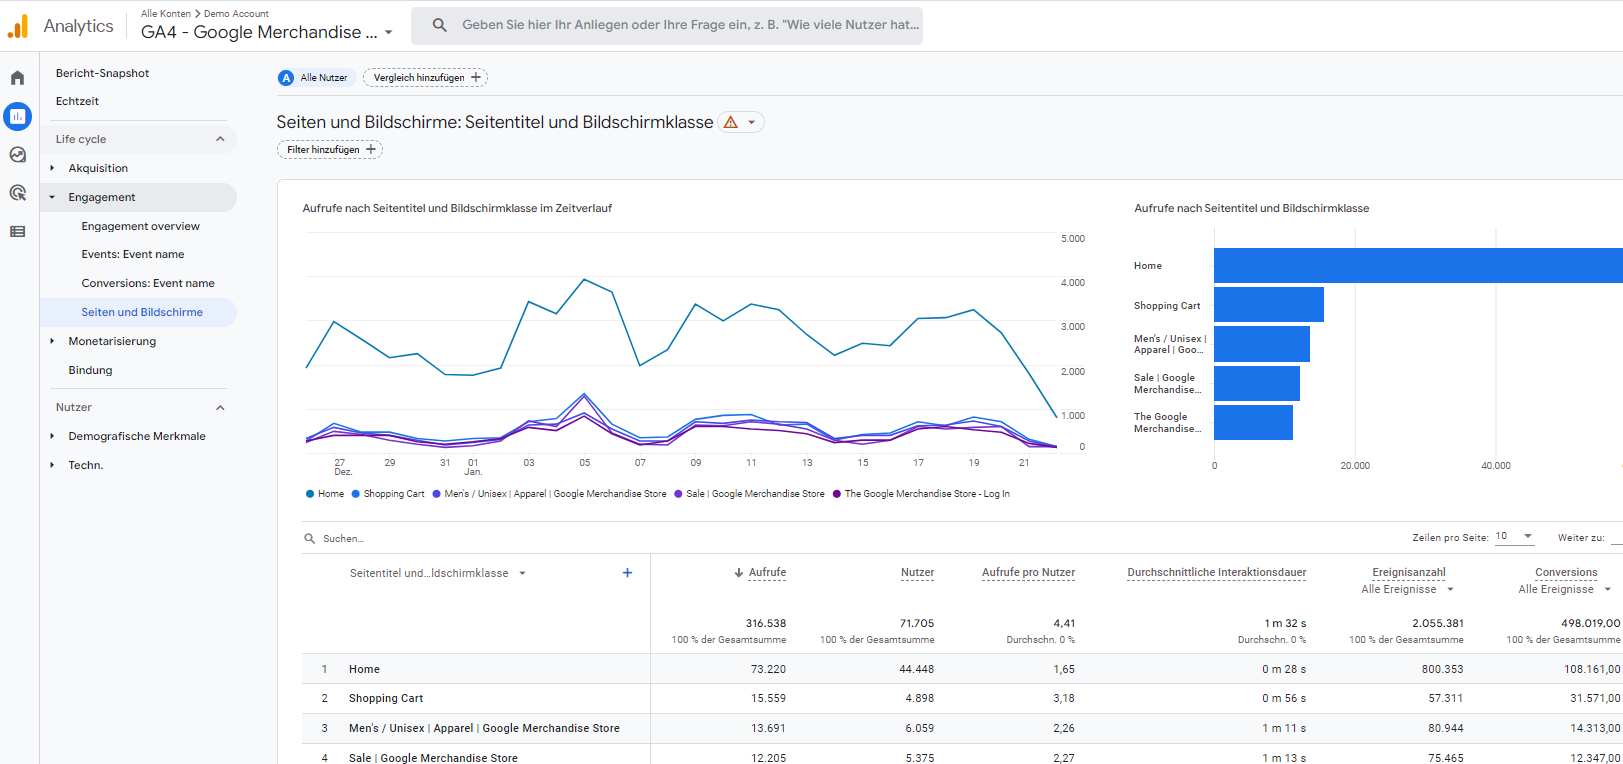The width and height of the screenshot is (1623, 764).
Task: Open Ereignisanzahl Alle Ereignisse dropdown
Action: pyautogui.click(x=1450, y=589)
